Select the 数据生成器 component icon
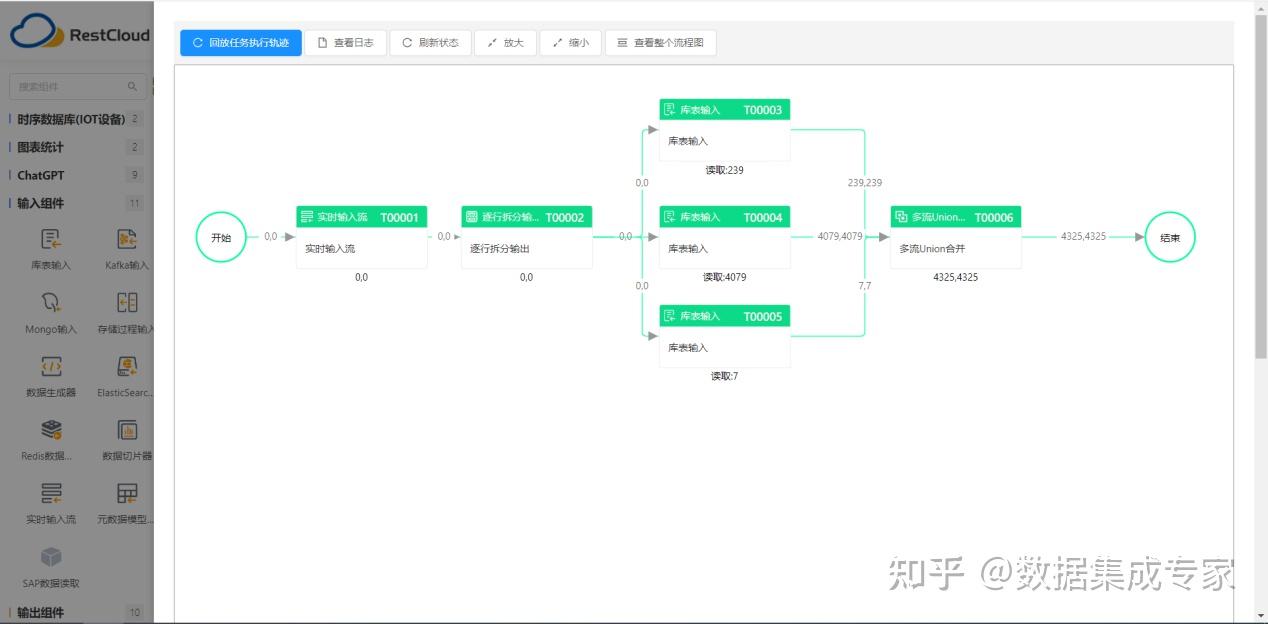Viewport: 1268px width, 624px height. pos(50,367)
